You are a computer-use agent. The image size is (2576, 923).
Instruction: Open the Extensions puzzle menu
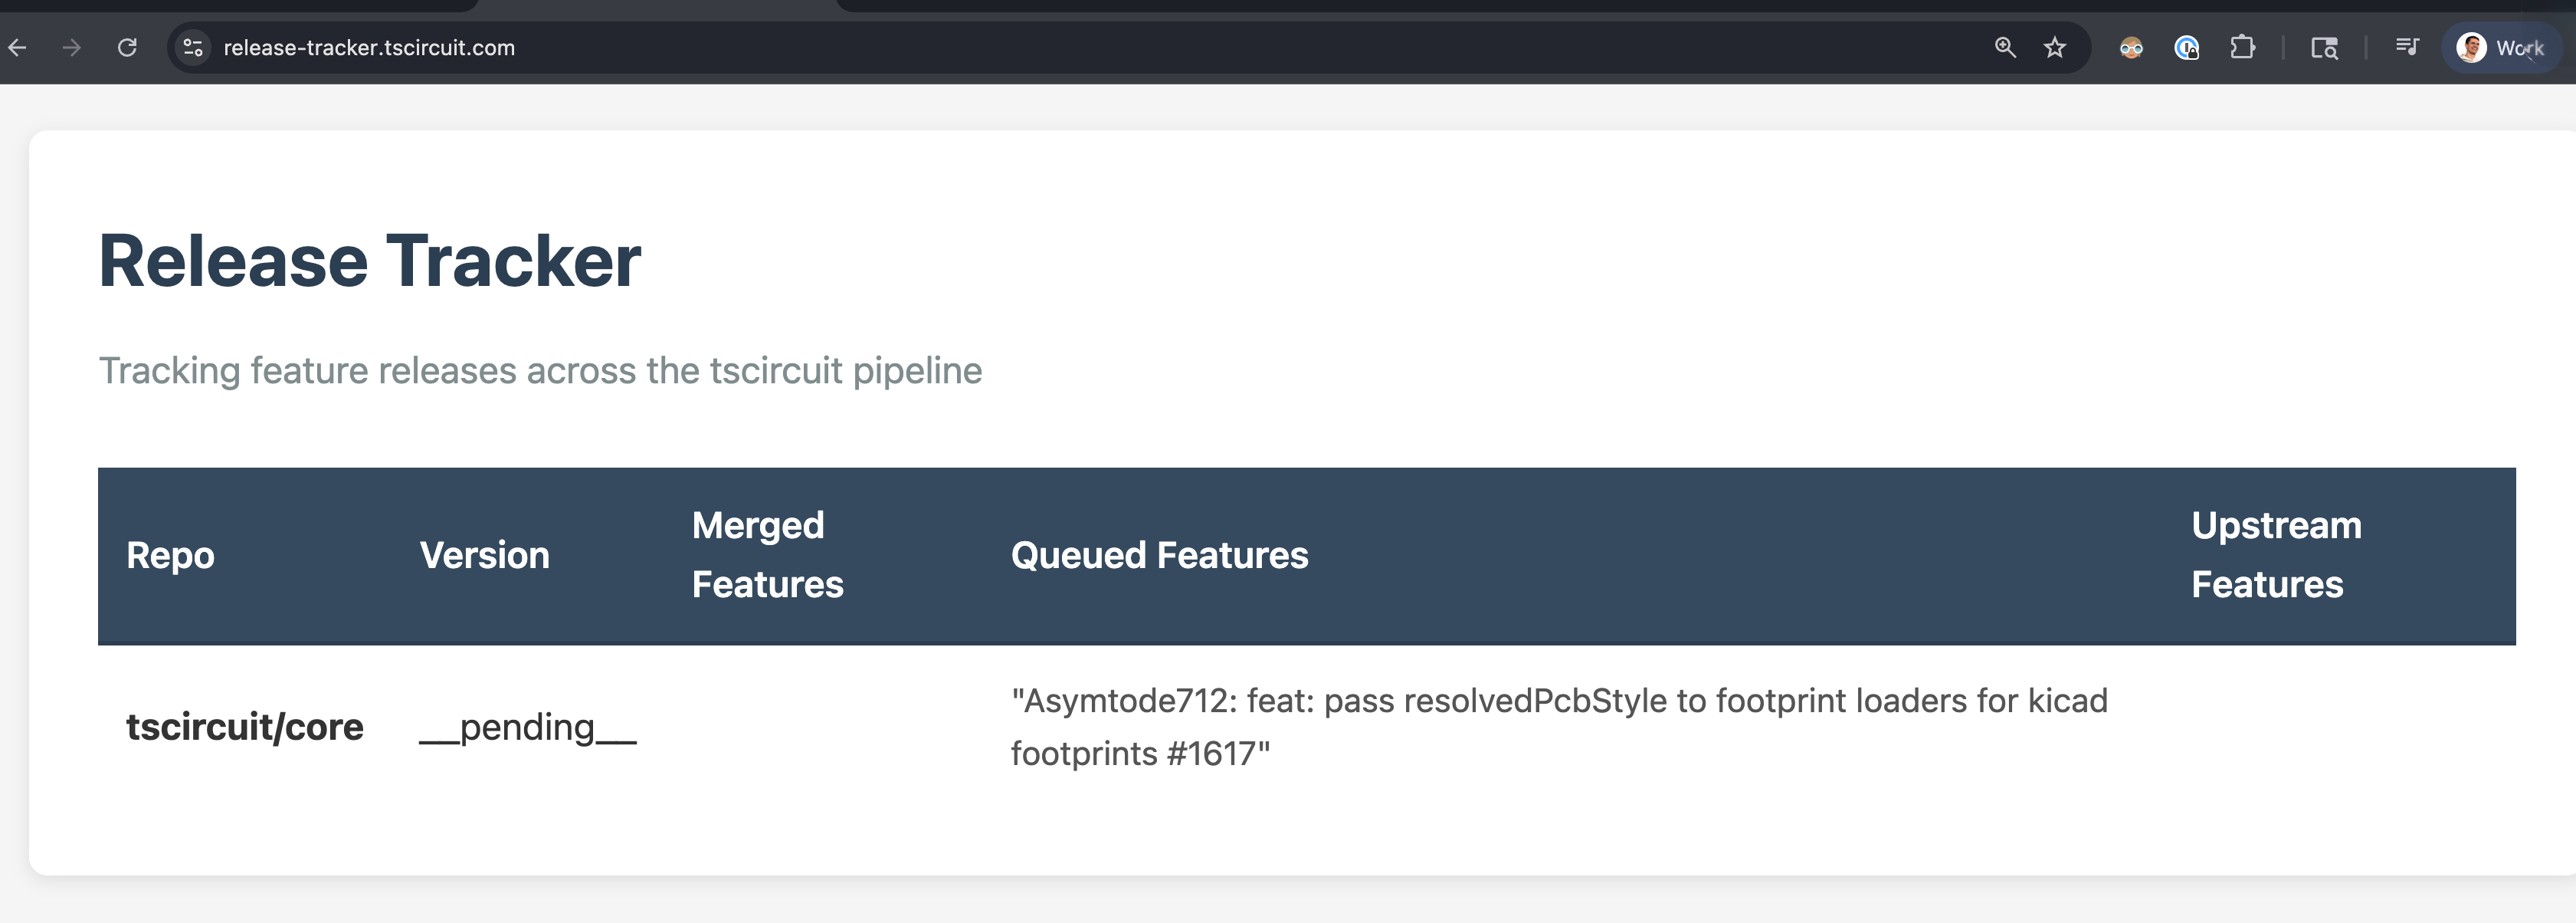[2243, 47]
